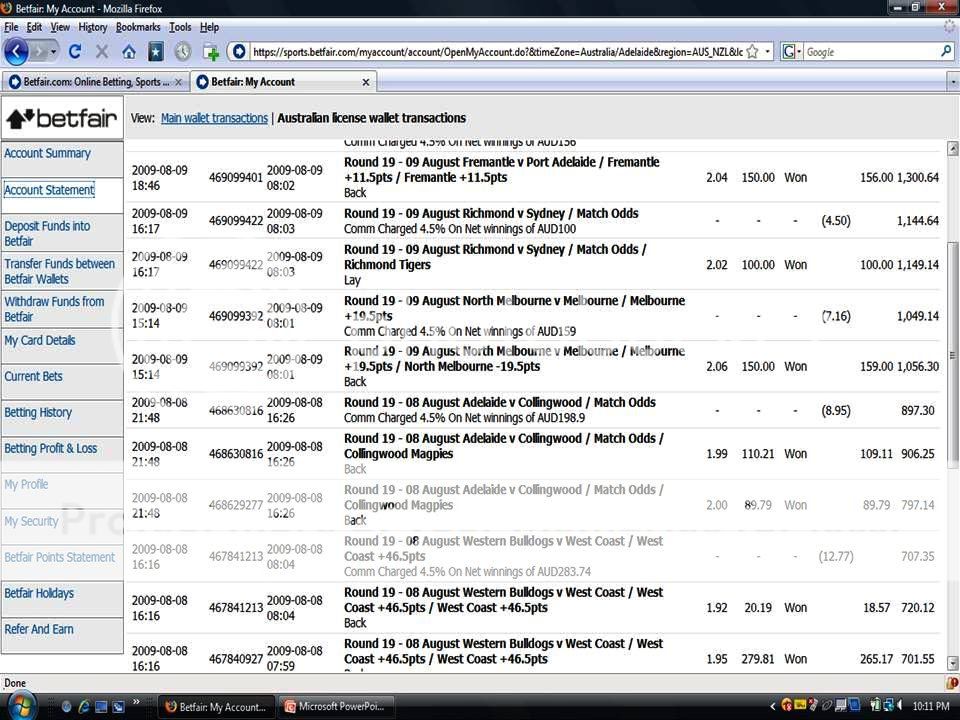
Task: Open My Security in sidebar
Action: click(31, 521)
